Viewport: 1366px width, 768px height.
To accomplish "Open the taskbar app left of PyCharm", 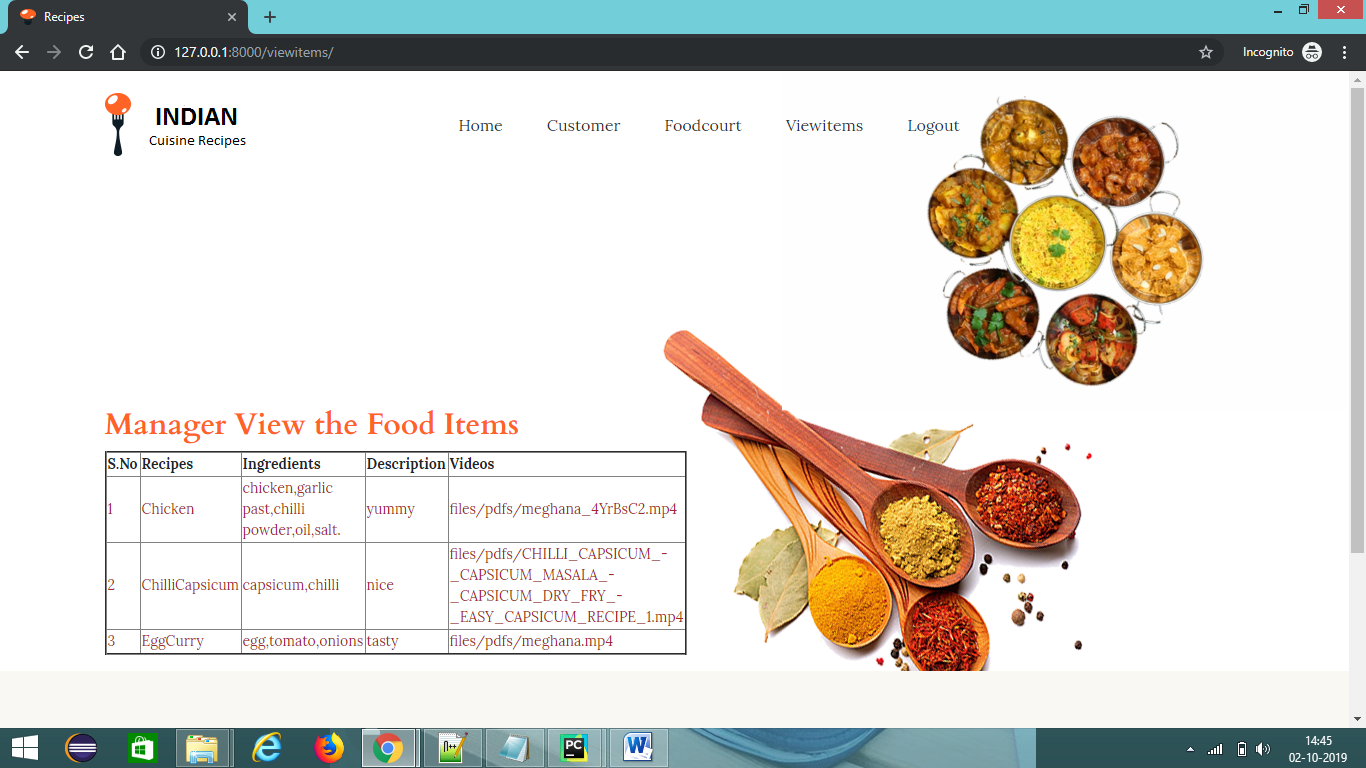I will pyautogui.click(x=515, y=748).
